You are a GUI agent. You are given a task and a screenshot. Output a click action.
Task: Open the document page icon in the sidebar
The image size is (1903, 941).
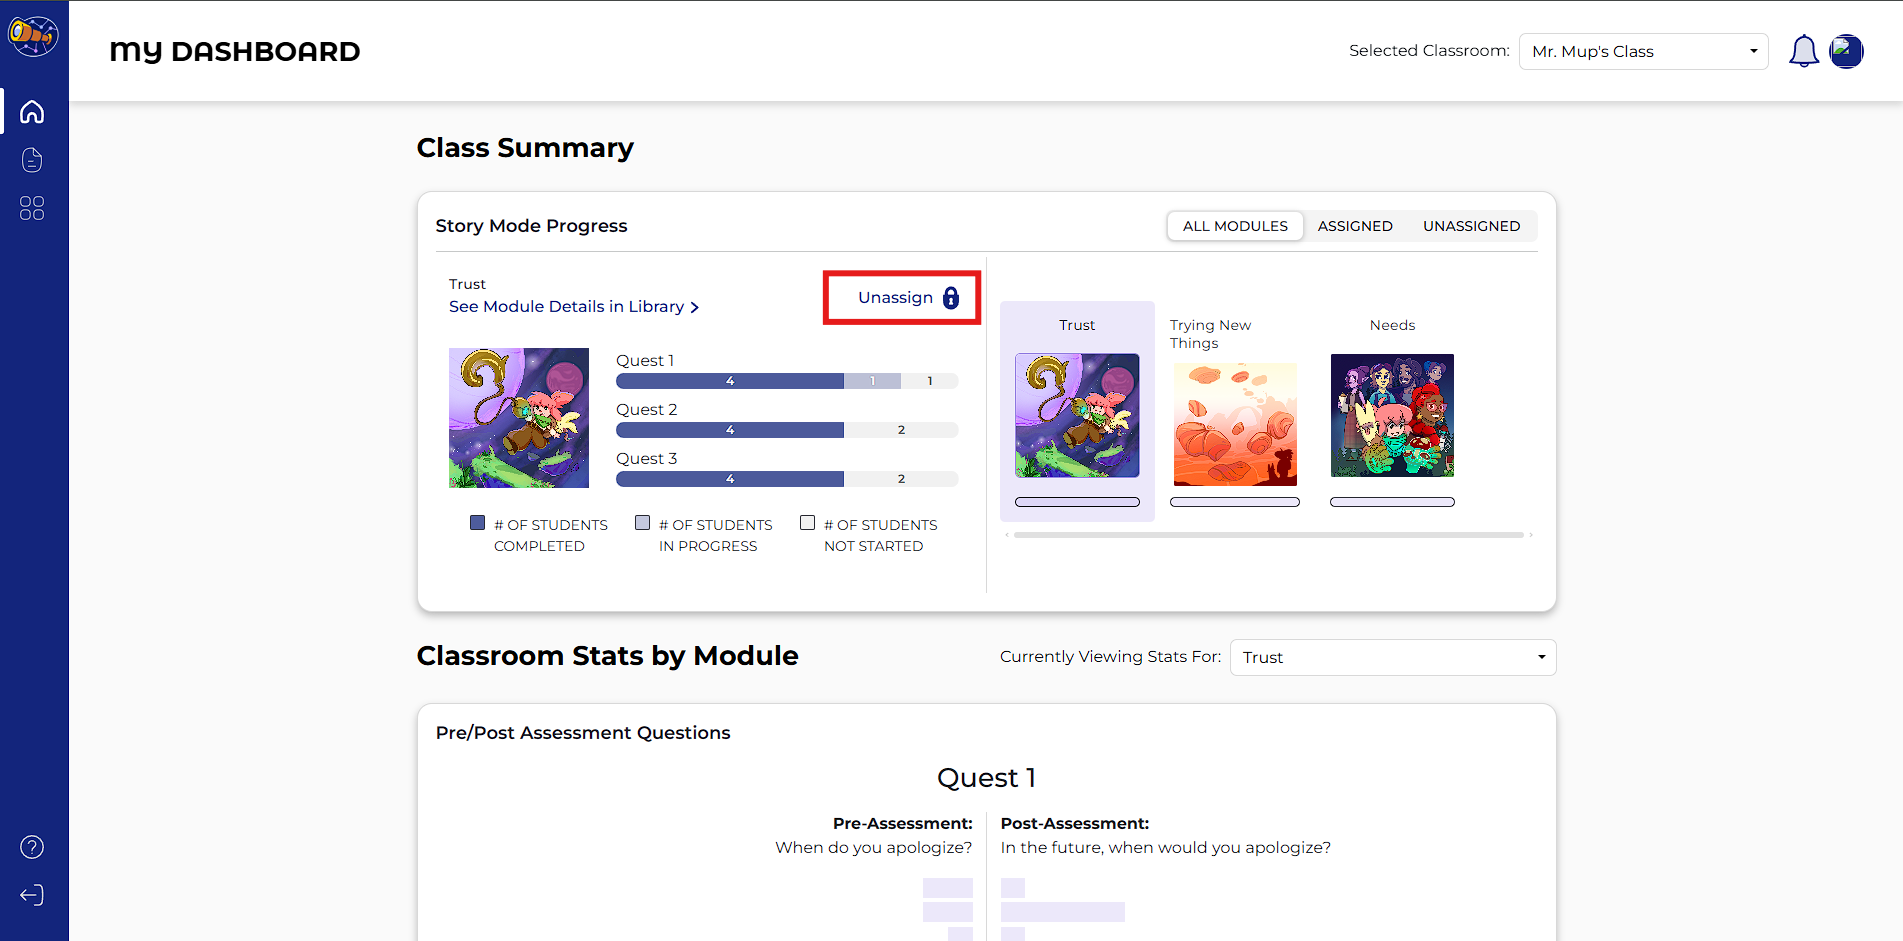[32, 160]
